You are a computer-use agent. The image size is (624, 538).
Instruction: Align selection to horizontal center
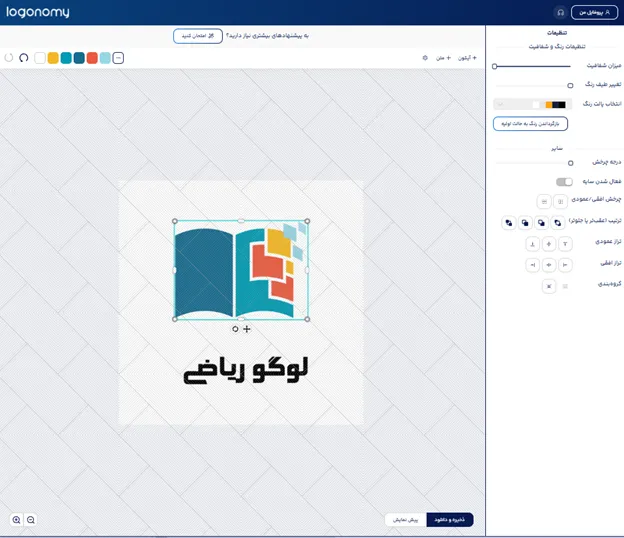click(549, 265)
